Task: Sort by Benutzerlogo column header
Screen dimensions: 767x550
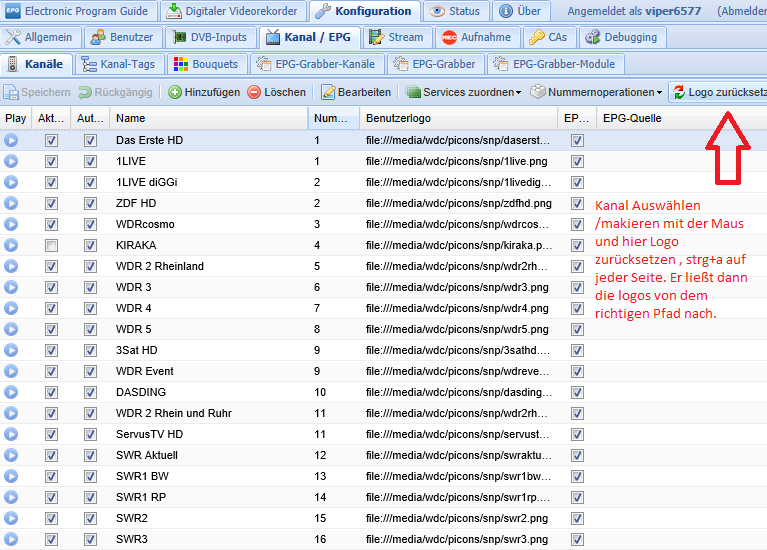Action: pos(458,118)
